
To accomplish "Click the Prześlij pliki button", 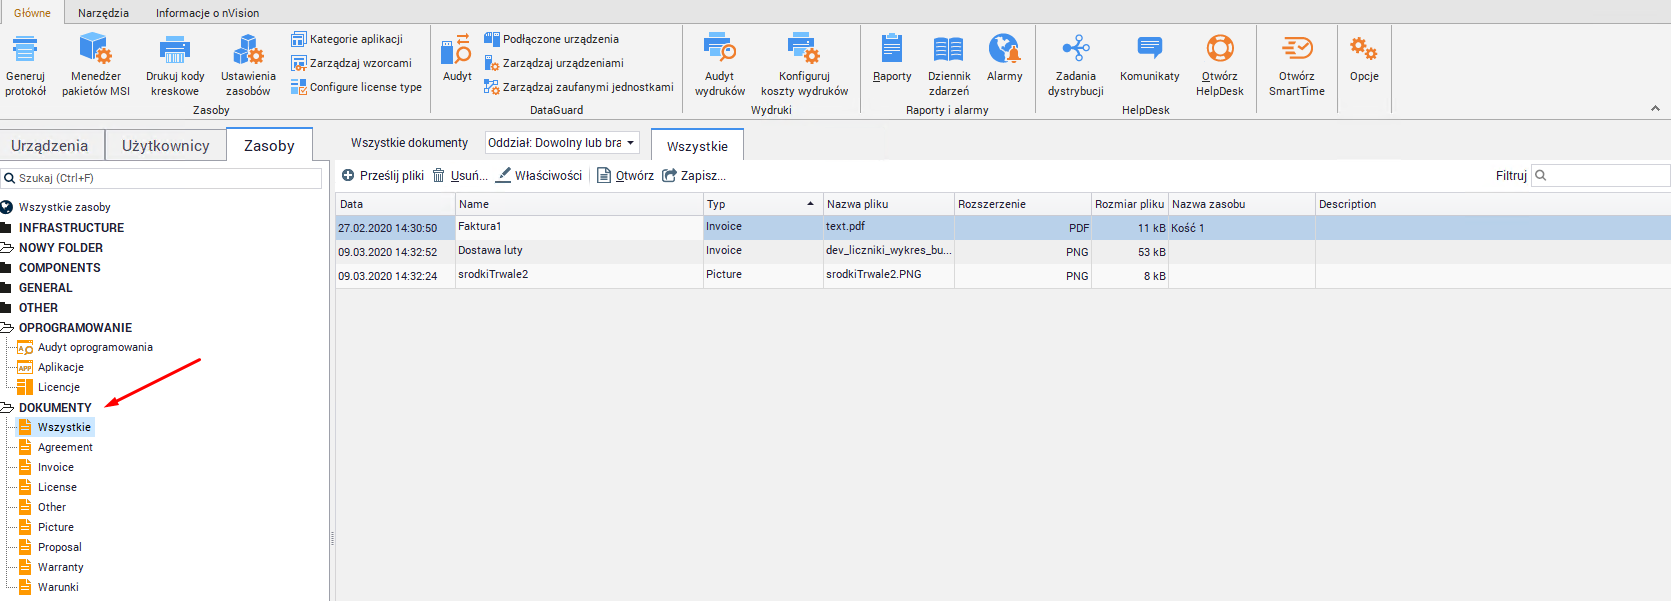I will (383, 176).
